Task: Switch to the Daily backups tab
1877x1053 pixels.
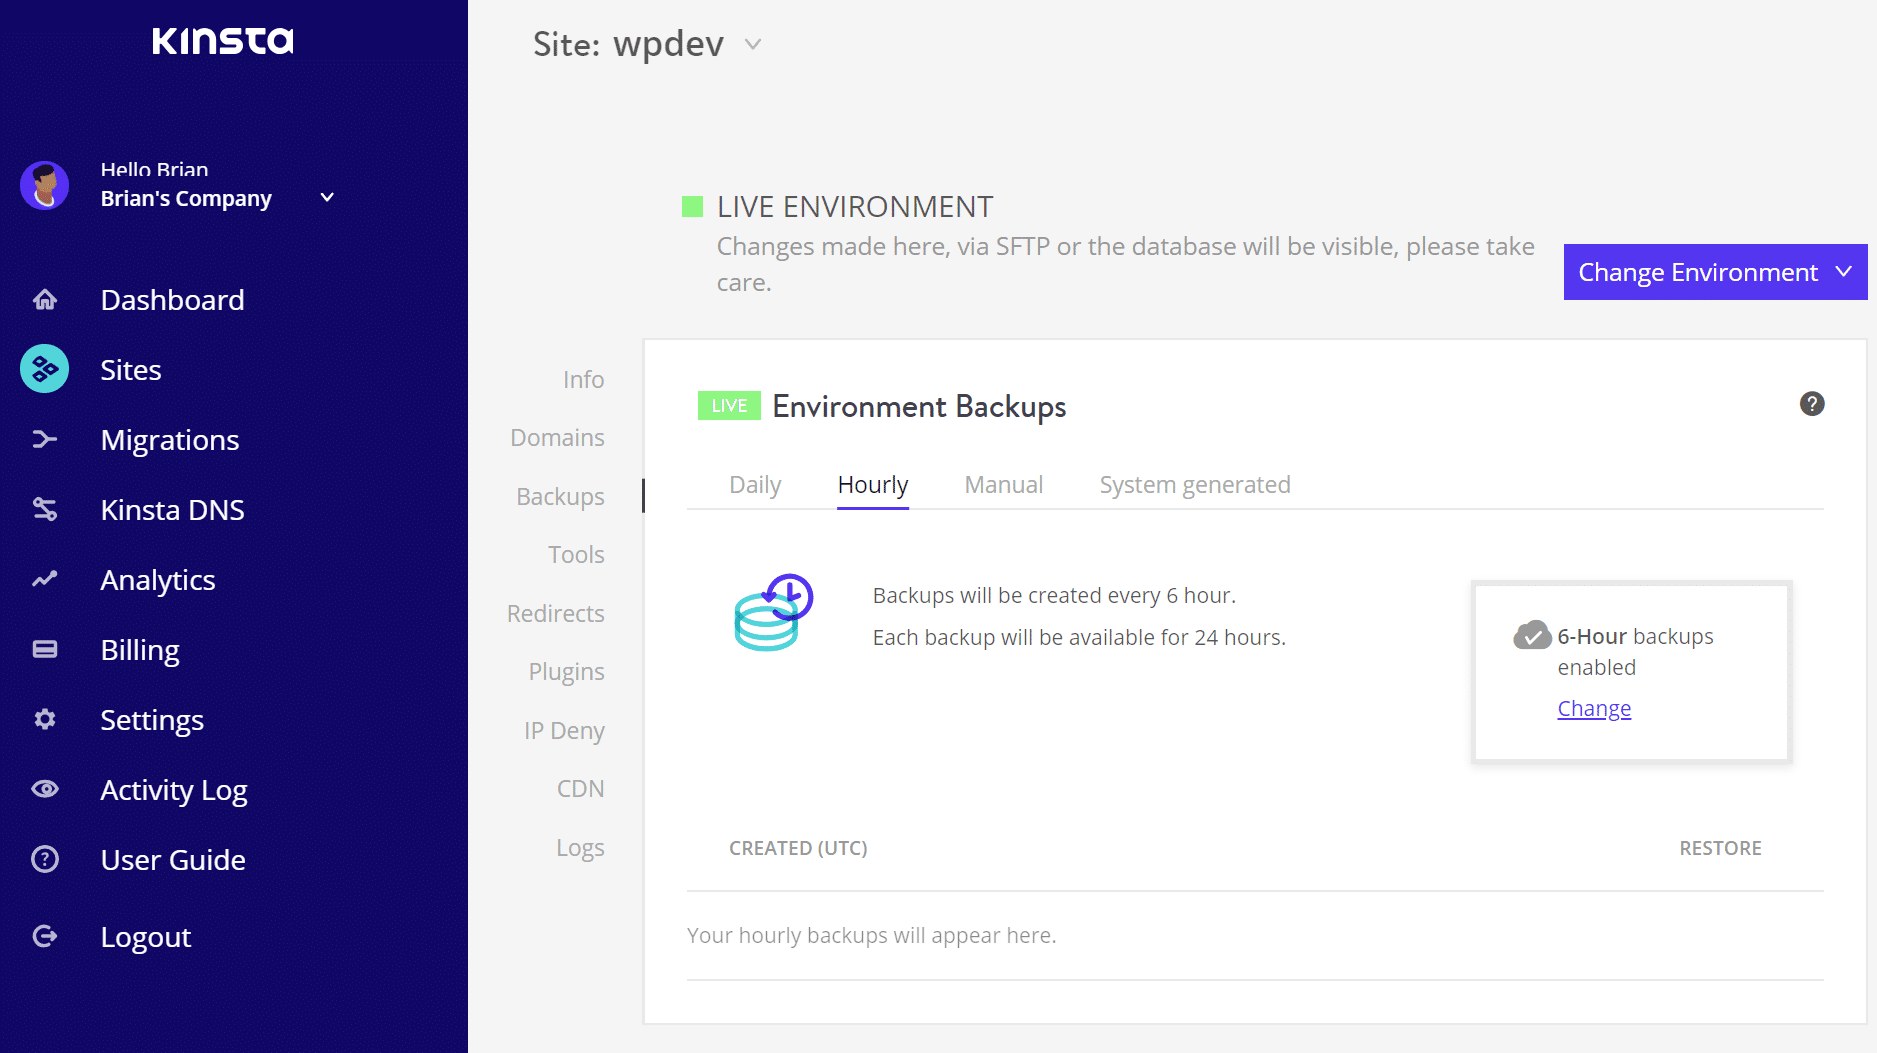Action: coord(755,485)
